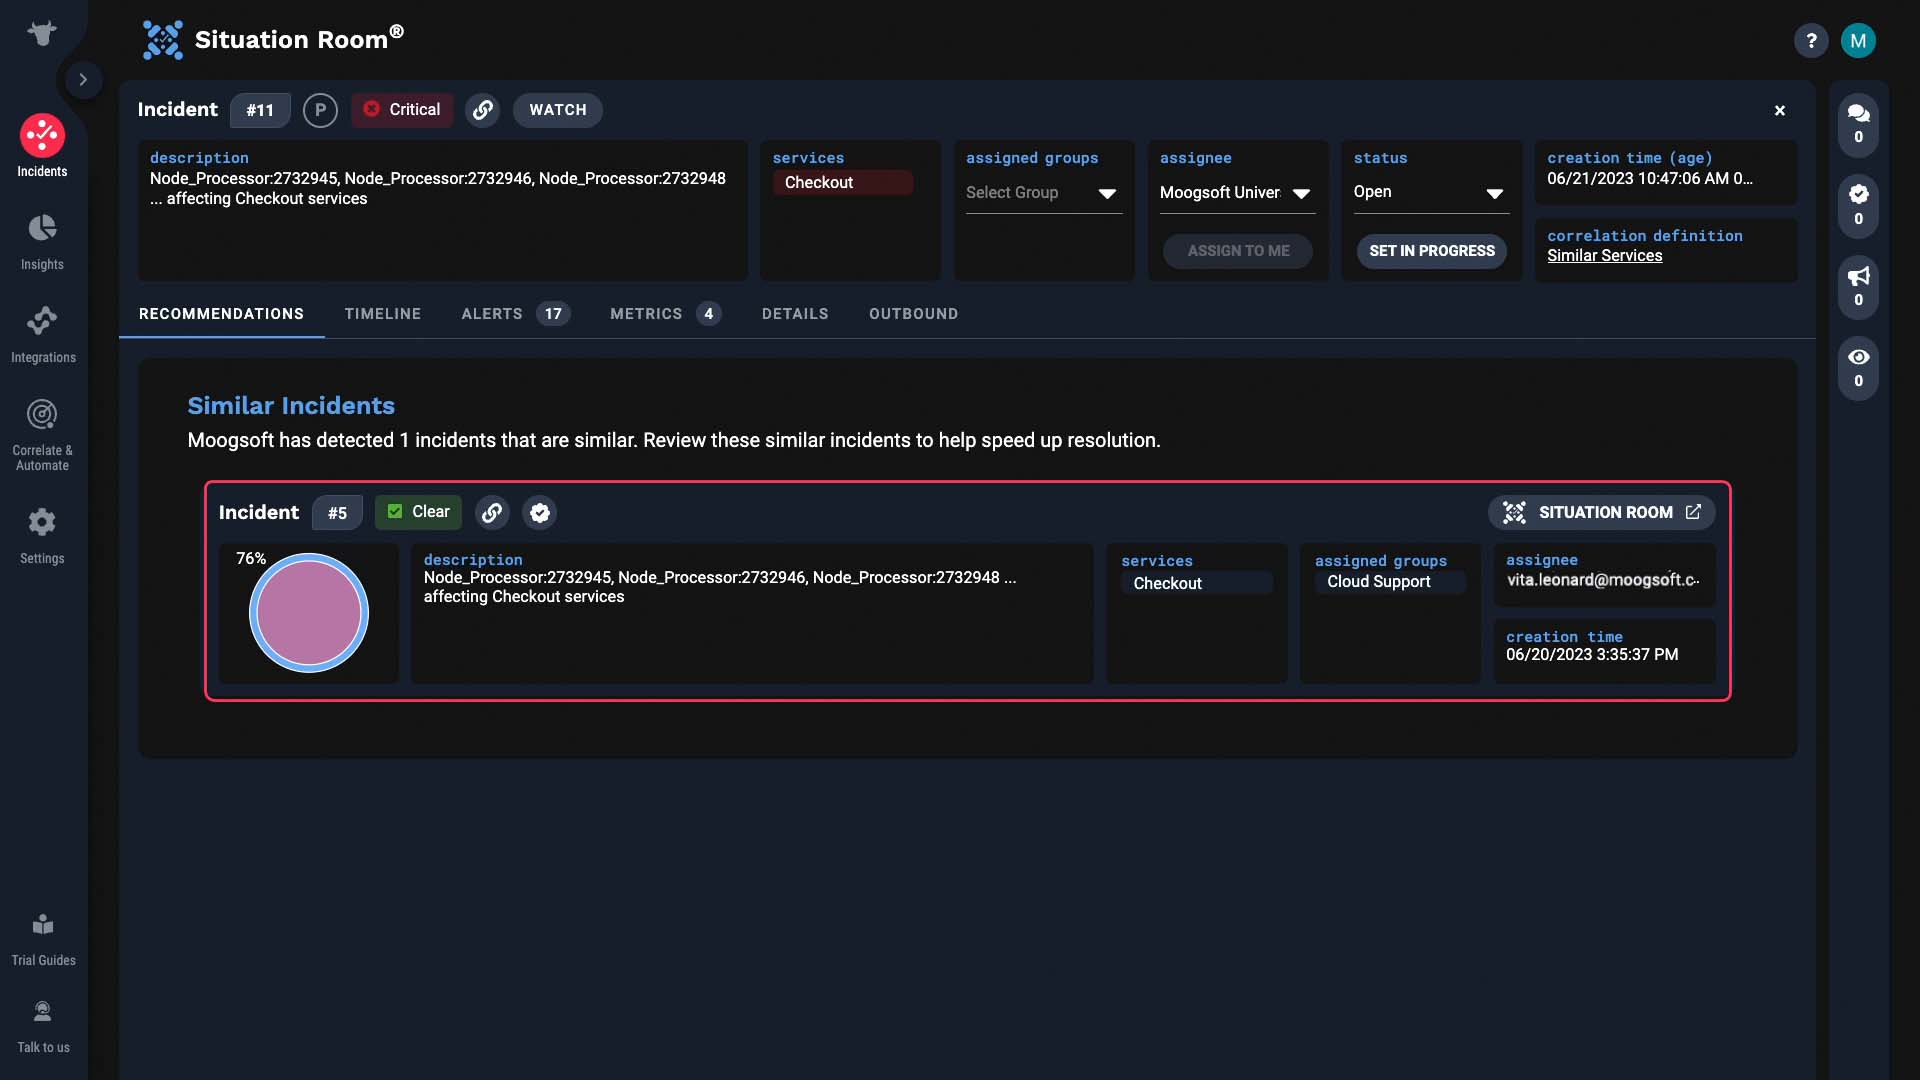Copy link for incident #11
The height and width of the screenshot is (1080, 1920).
pos(482,110)
